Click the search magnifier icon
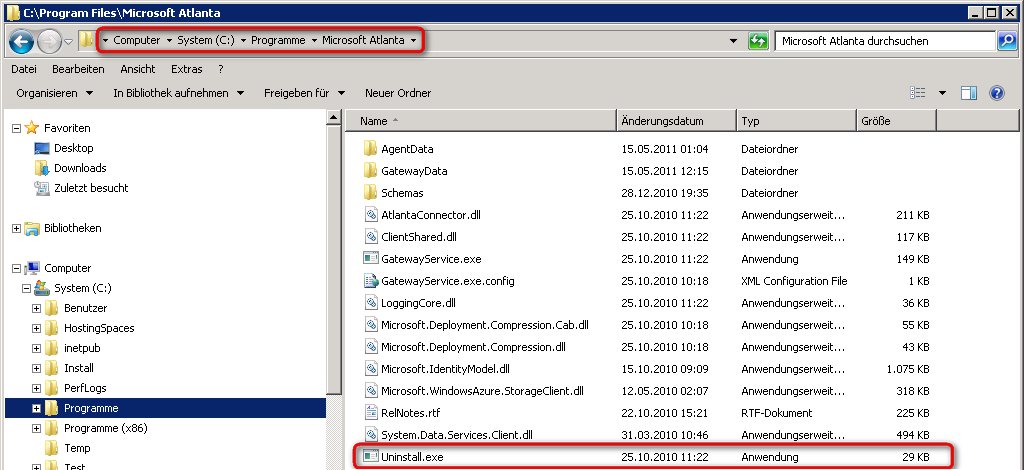 1007,41
